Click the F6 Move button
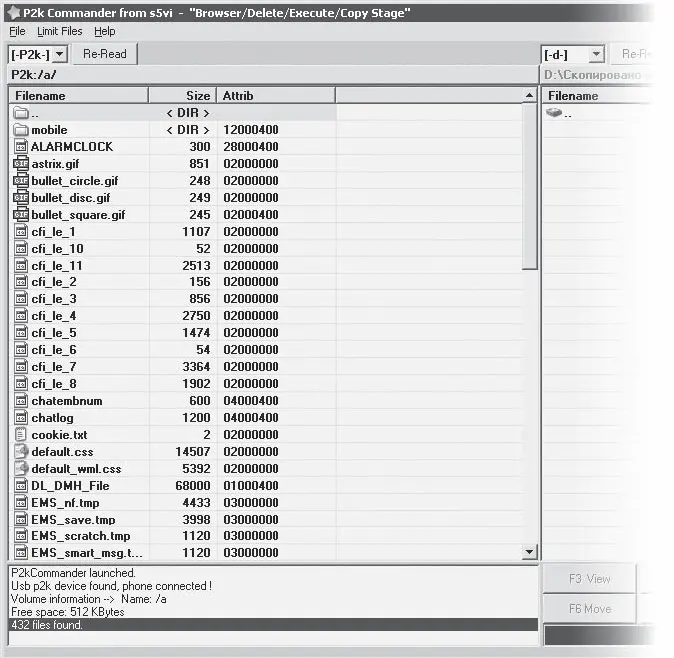 pyautogui.click(x=589, y=609)
